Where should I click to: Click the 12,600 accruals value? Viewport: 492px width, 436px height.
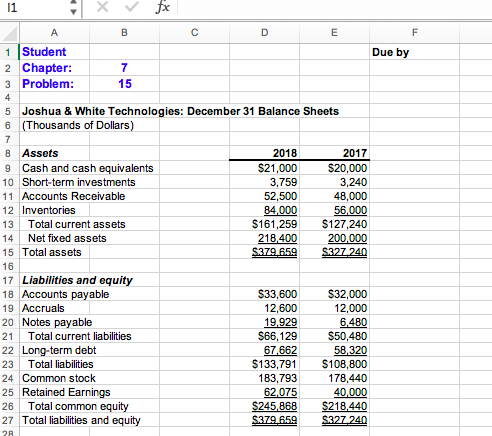point(280,308)
